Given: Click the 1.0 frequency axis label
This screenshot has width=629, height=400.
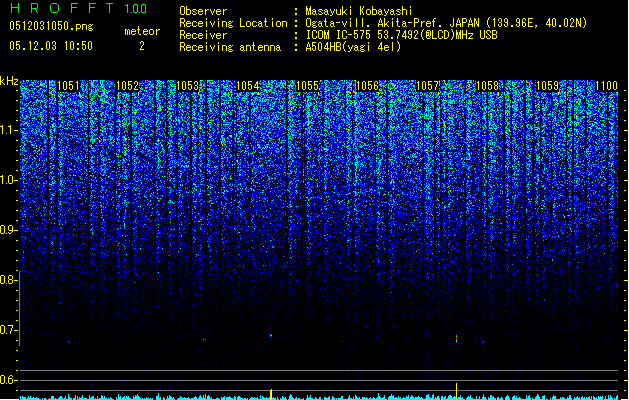Looking at the screenshot, I should tap(9, 180).
